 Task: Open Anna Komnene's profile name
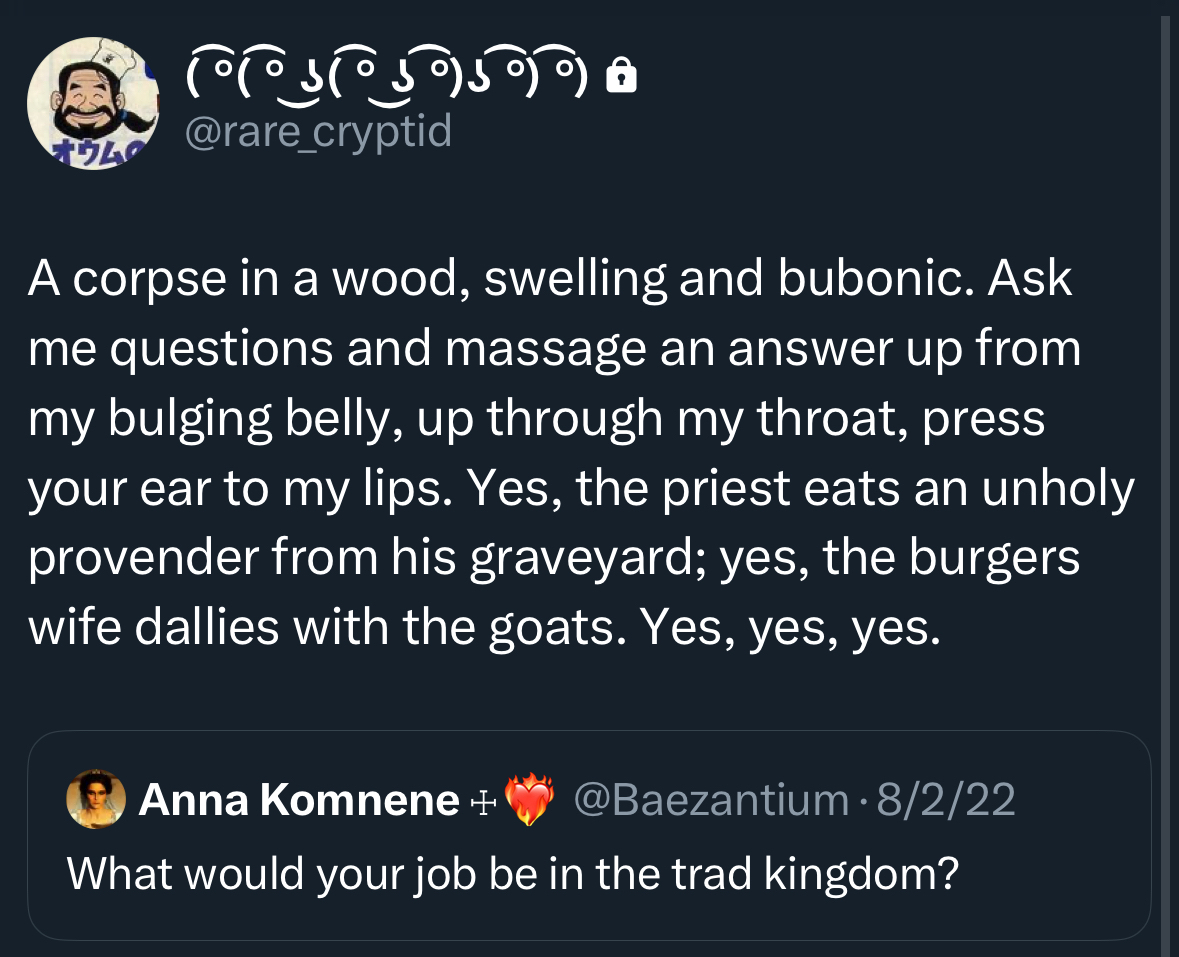click(297, 800)
